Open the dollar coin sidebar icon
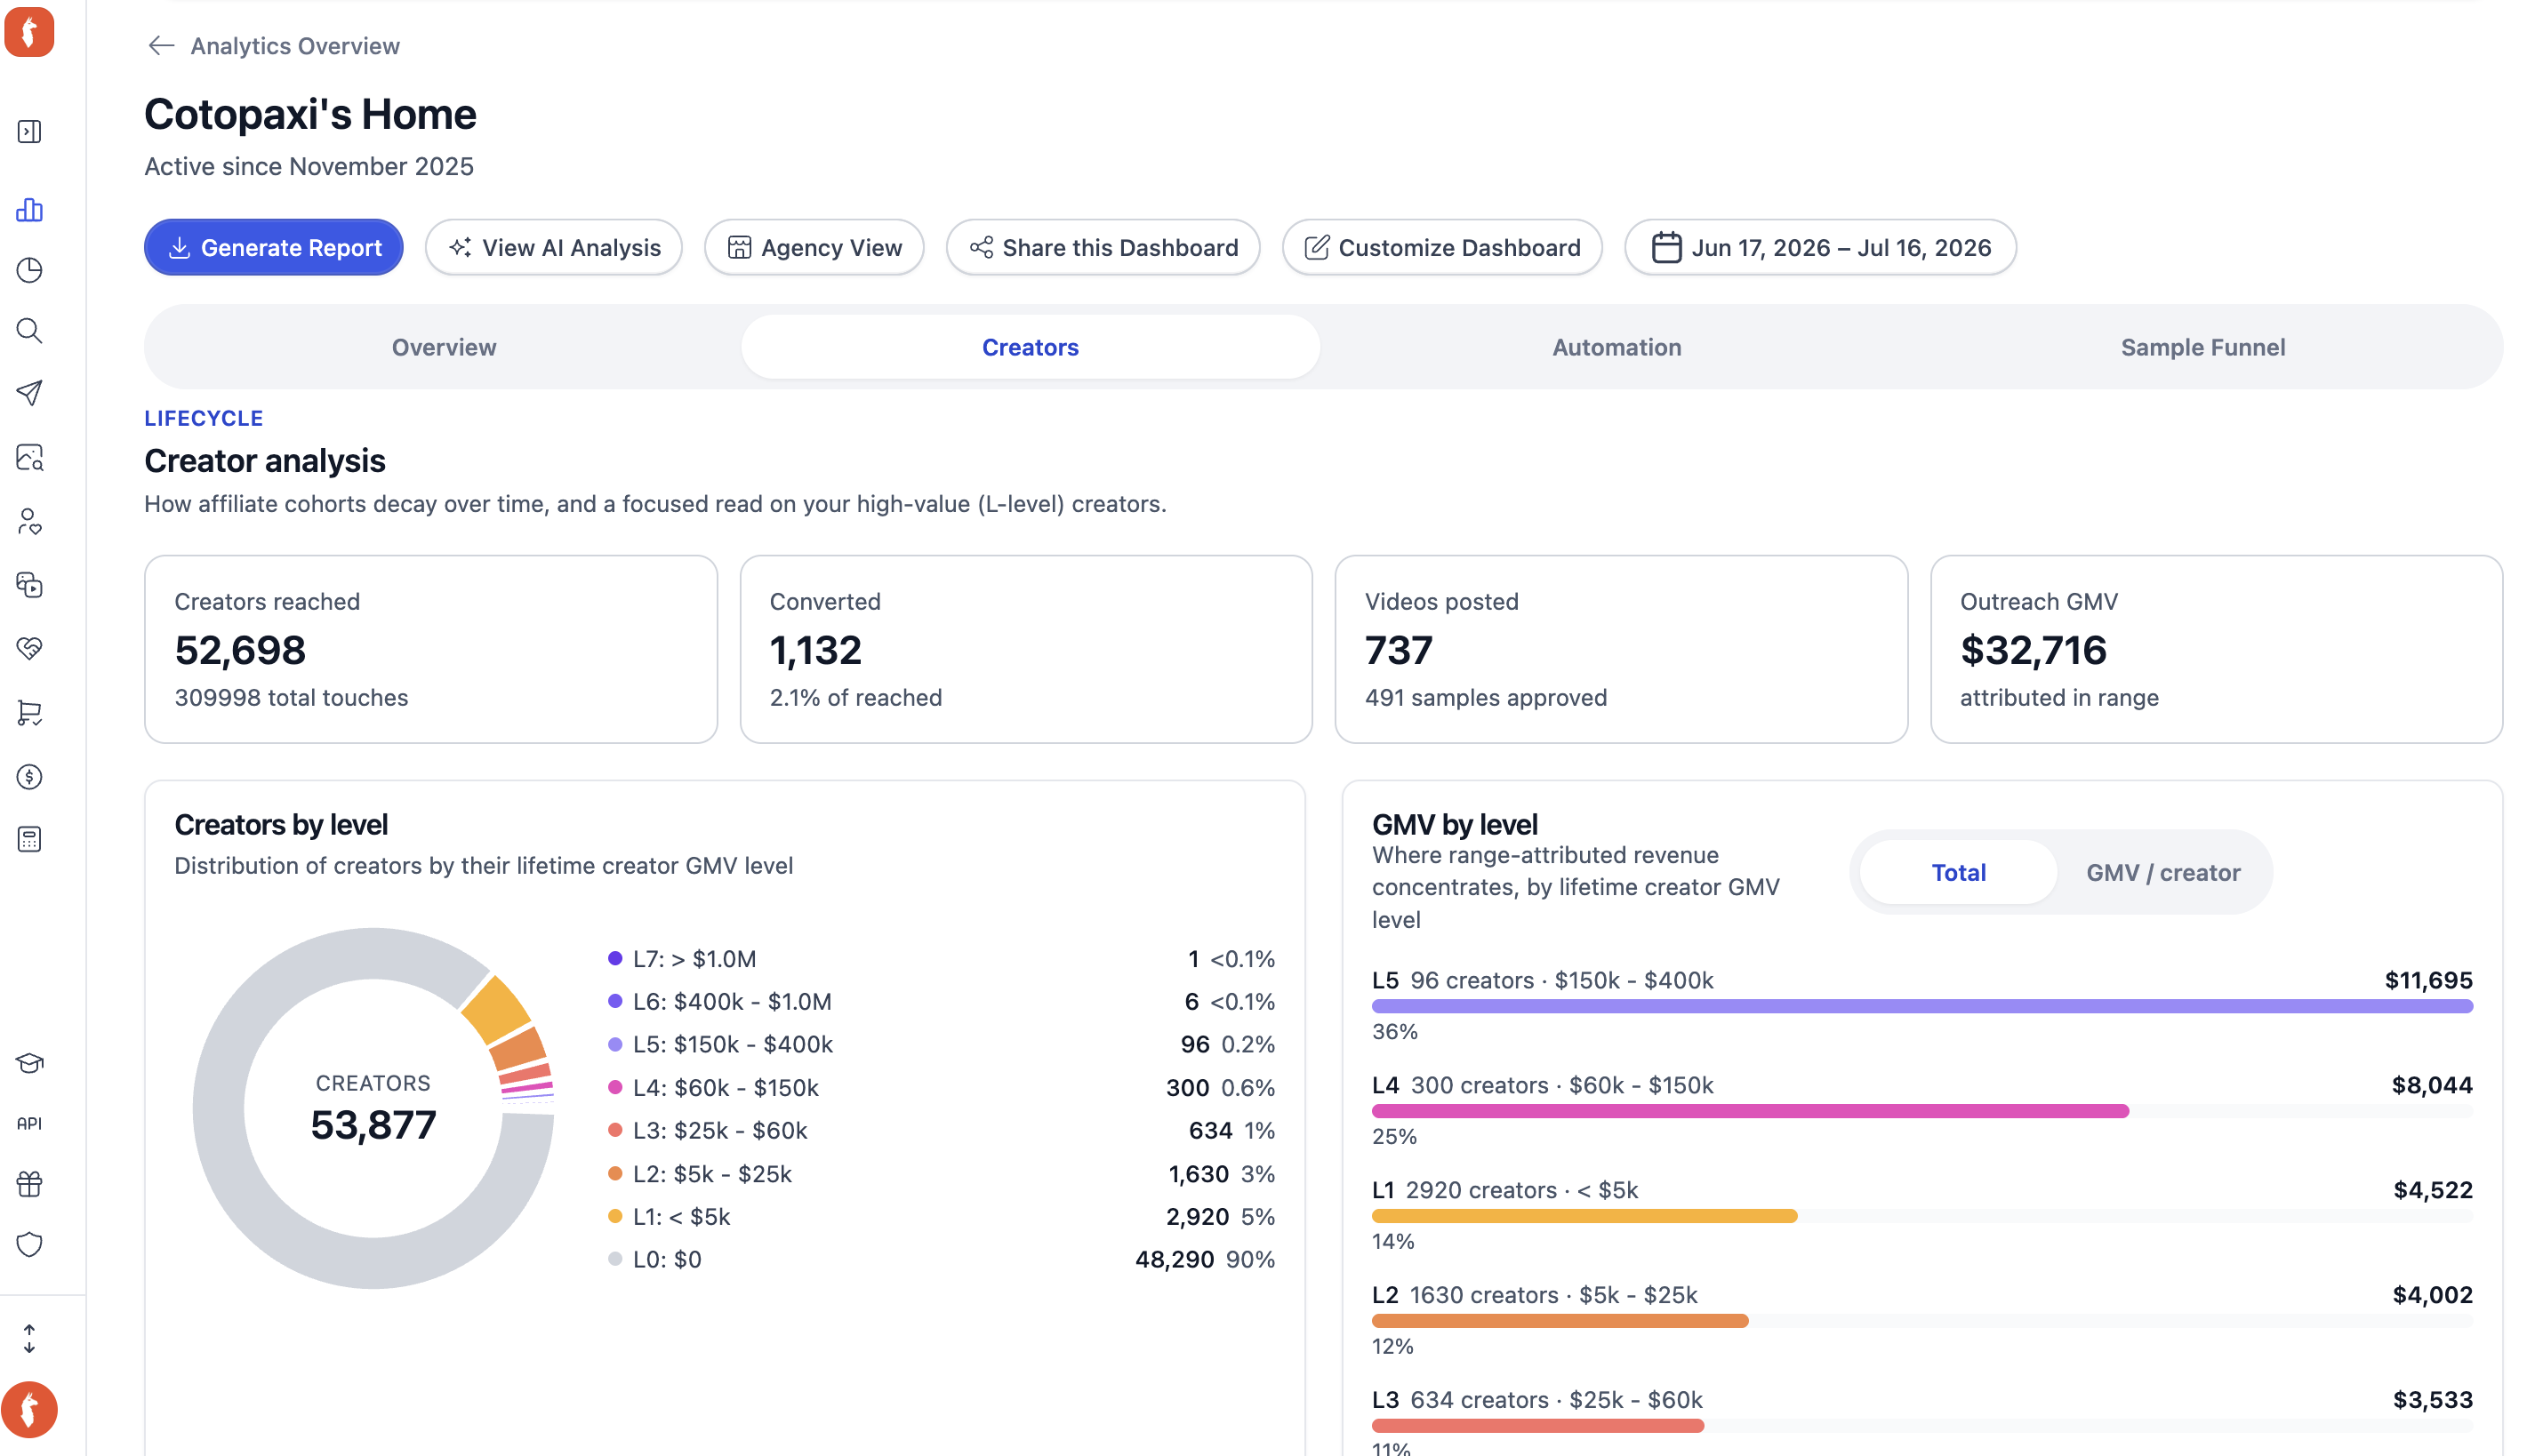 click(29, 776)
